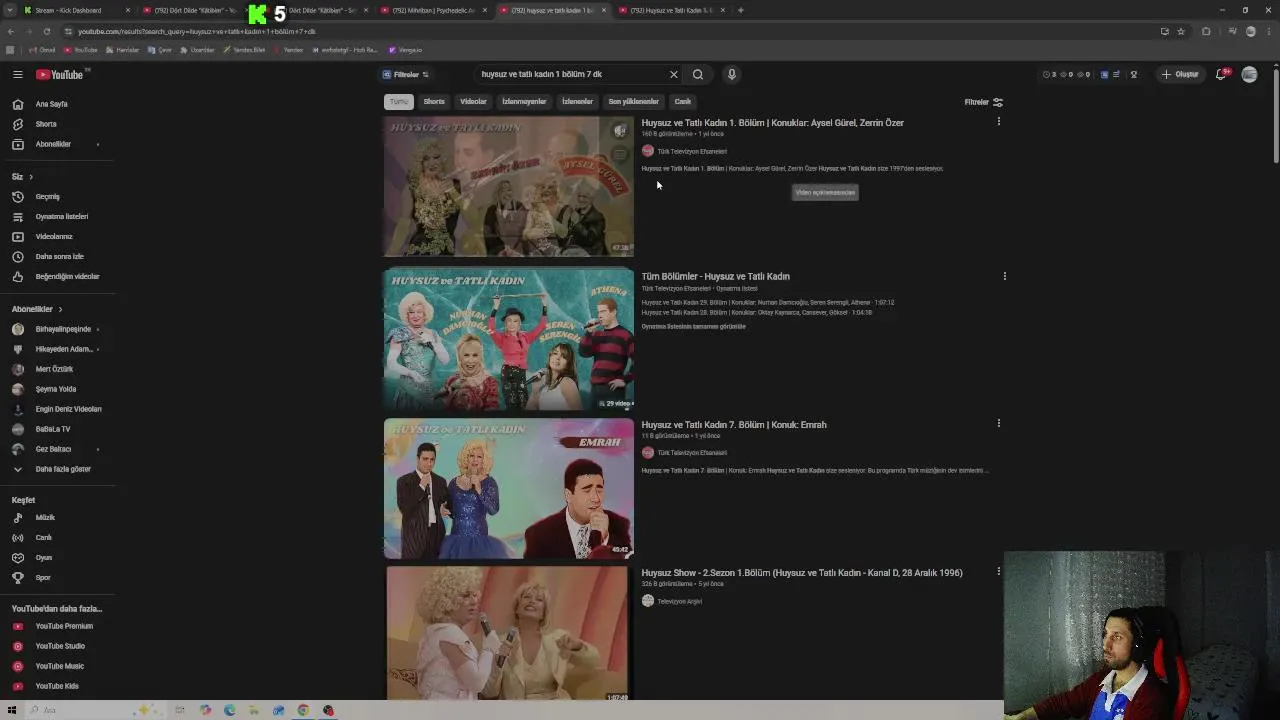Open Daha sonra izle list
The image size is (1280, 720).
[x=58, y=256]
